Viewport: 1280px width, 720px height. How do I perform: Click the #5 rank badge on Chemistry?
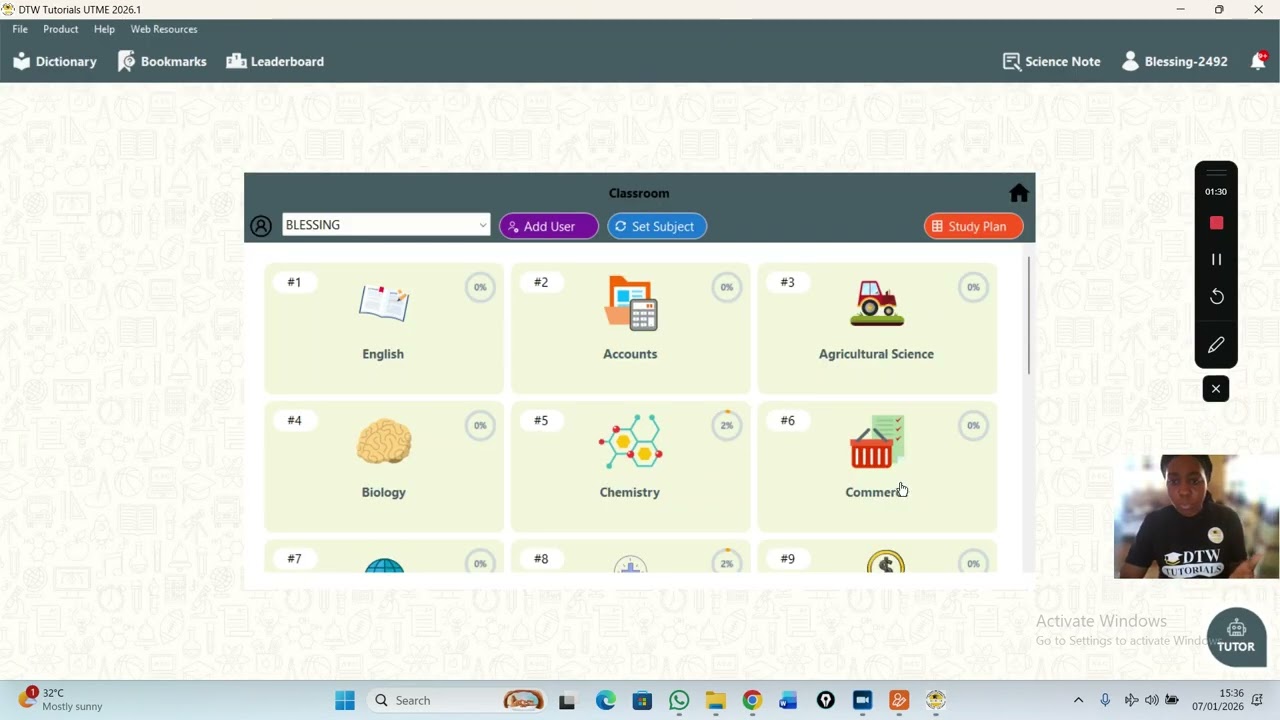541,420
